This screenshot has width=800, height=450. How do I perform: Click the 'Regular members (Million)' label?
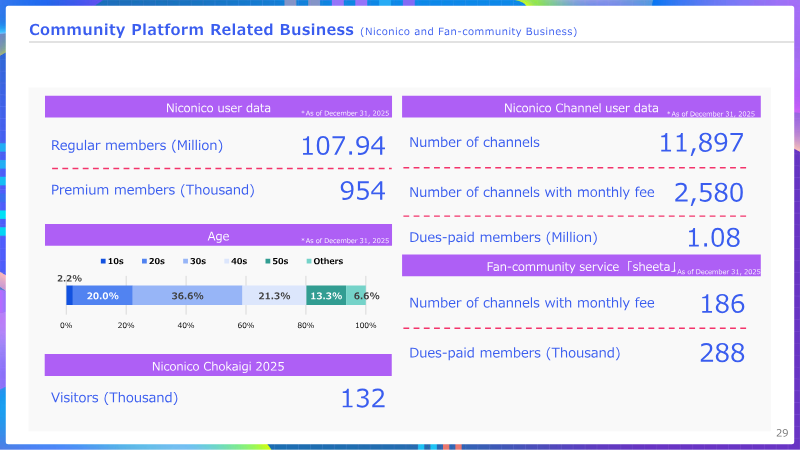137,145
